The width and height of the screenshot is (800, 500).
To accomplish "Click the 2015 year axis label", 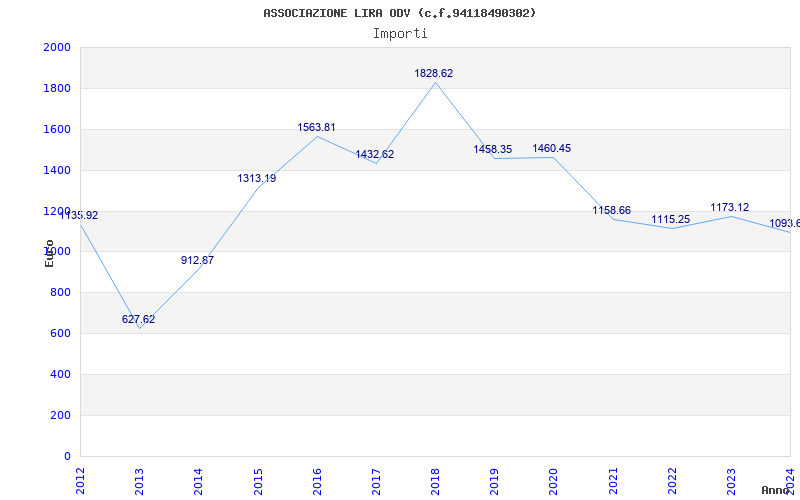I will pos(258,481).
